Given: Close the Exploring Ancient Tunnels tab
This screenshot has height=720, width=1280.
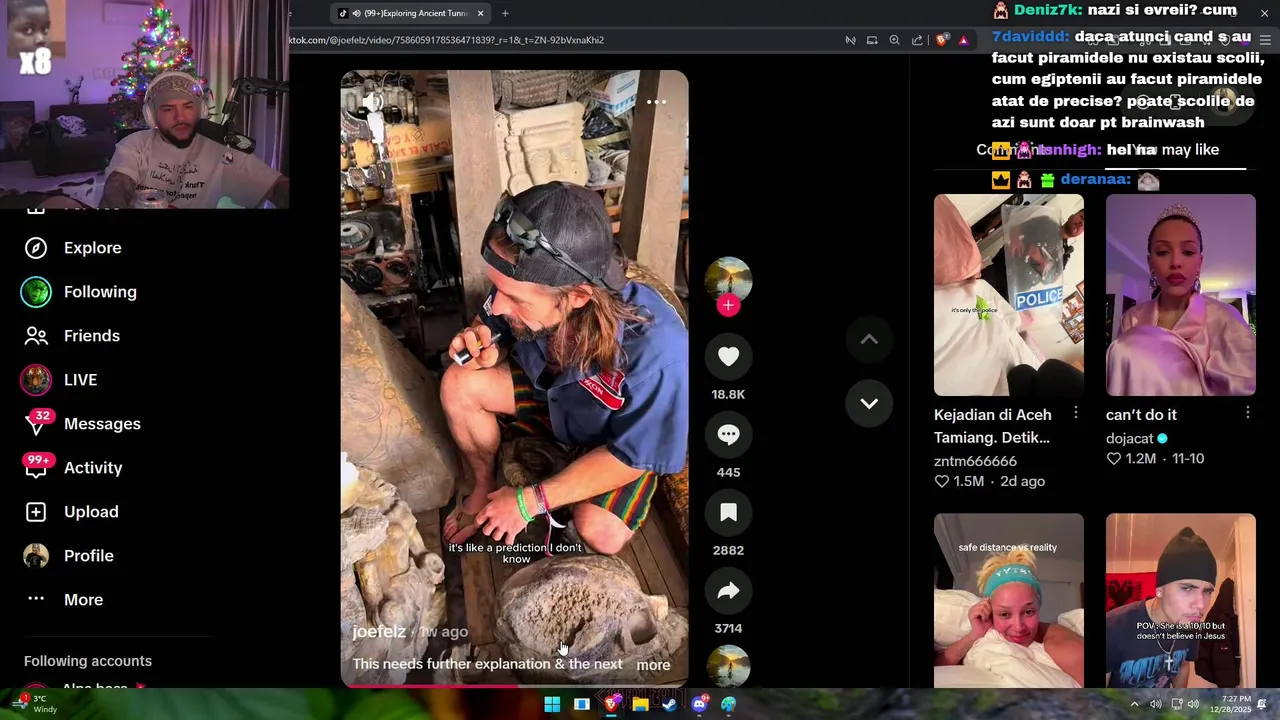Looking at the screenshot, I should click(481, 13).
